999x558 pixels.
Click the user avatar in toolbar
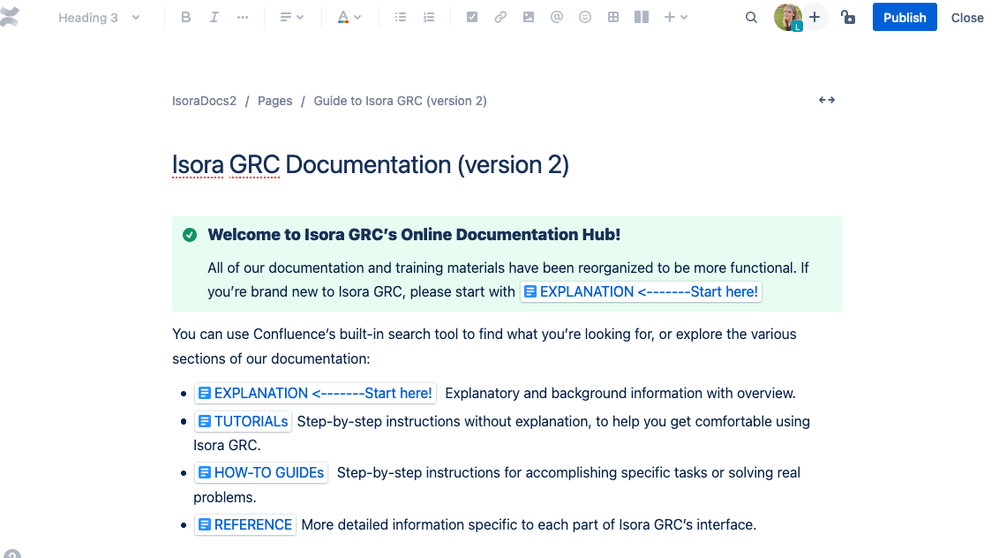(x=787, y=17)
